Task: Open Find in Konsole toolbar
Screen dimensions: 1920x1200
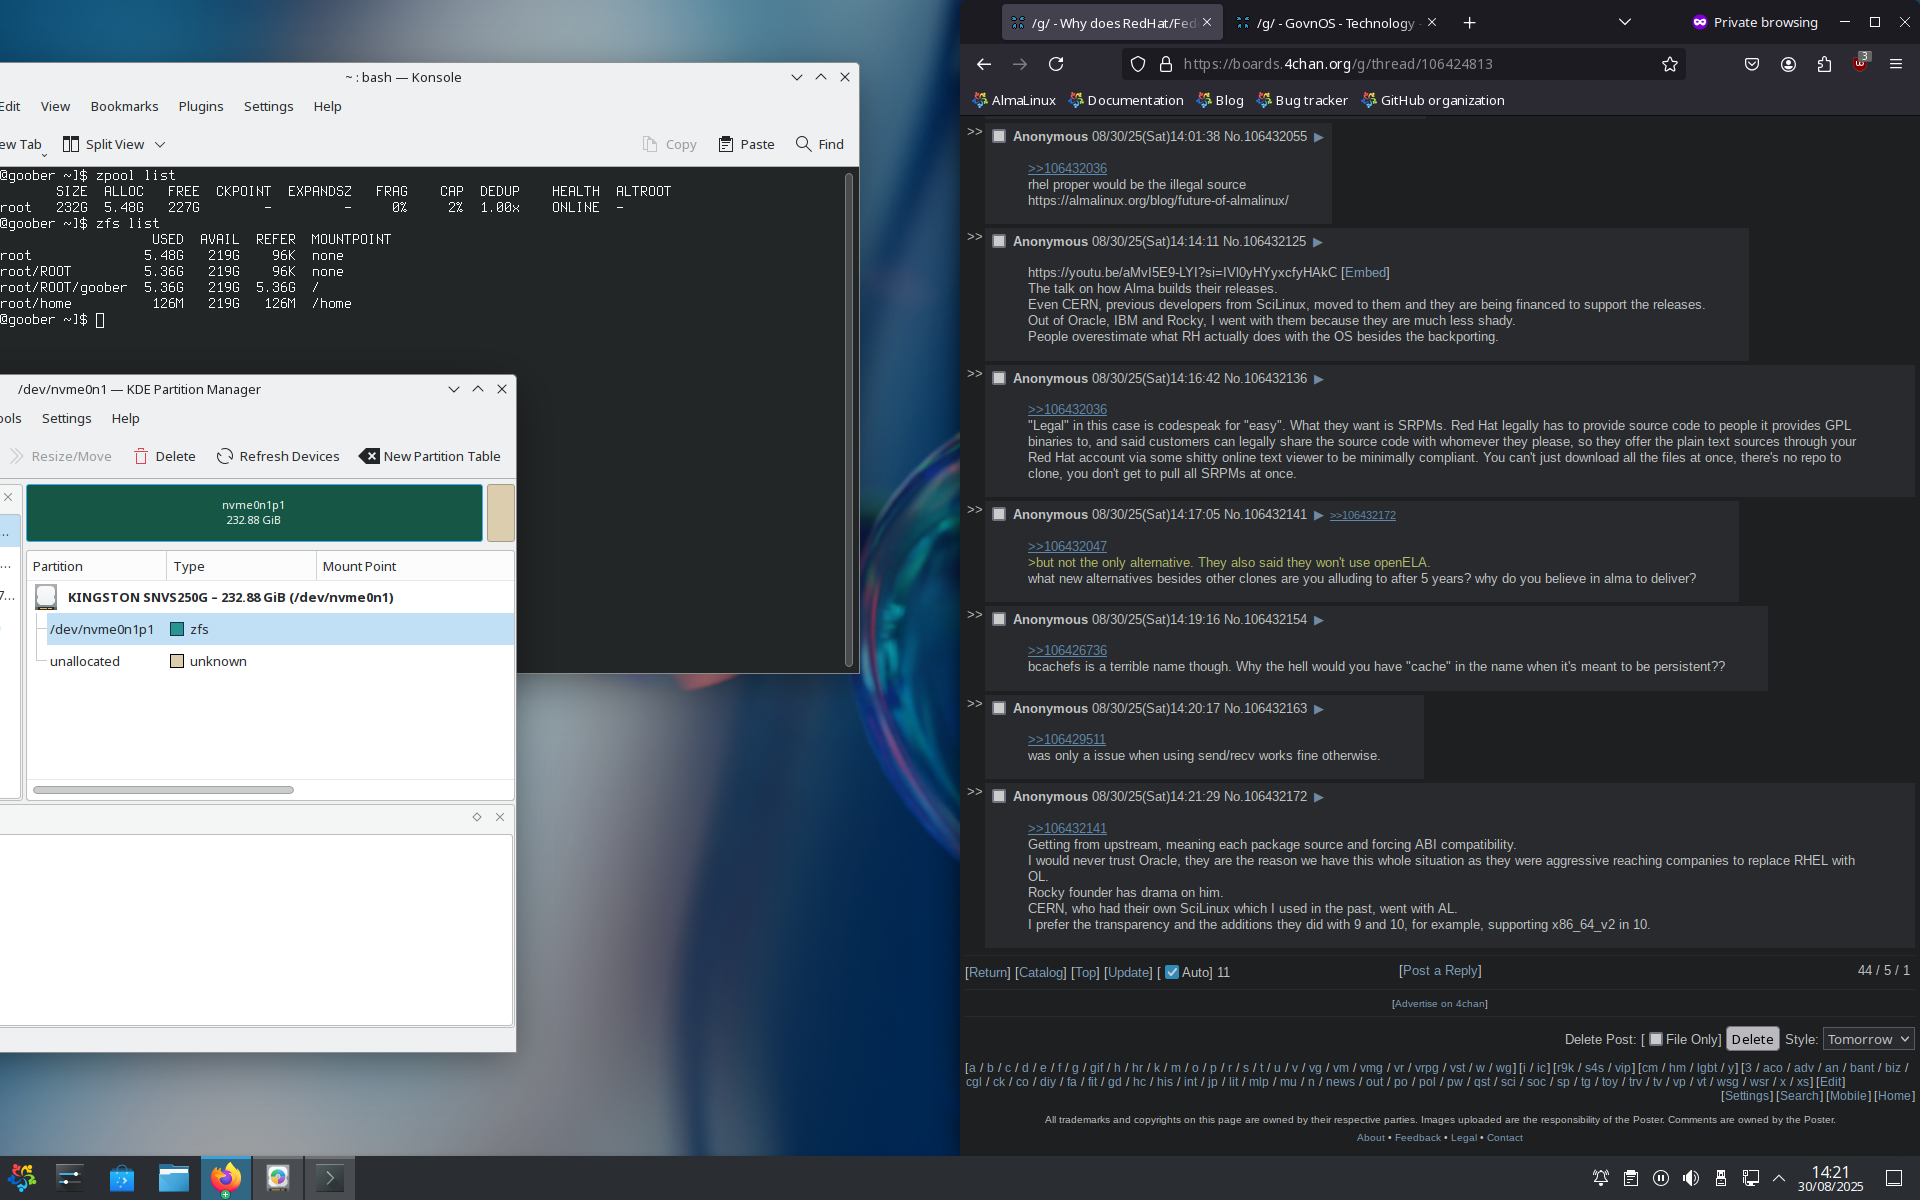Action: coord(820,144)
